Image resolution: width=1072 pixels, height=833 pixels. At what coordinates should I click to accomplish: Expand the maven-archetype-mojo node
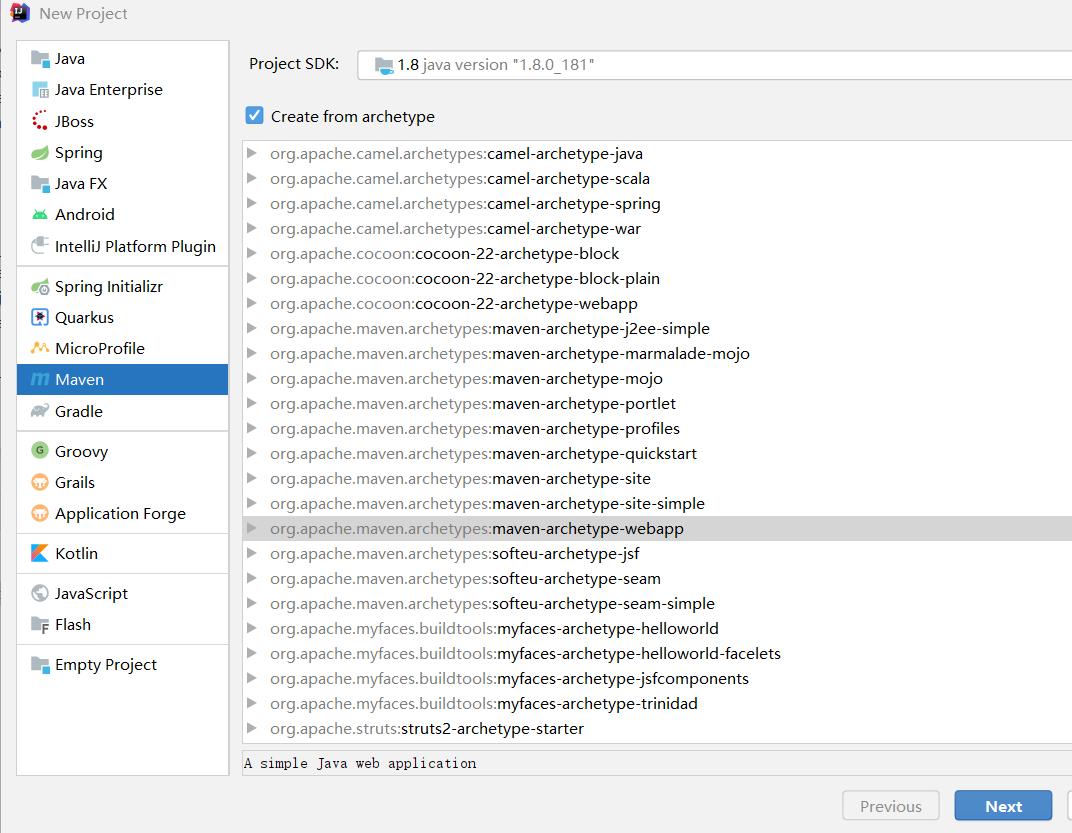[x=252, y=378]
